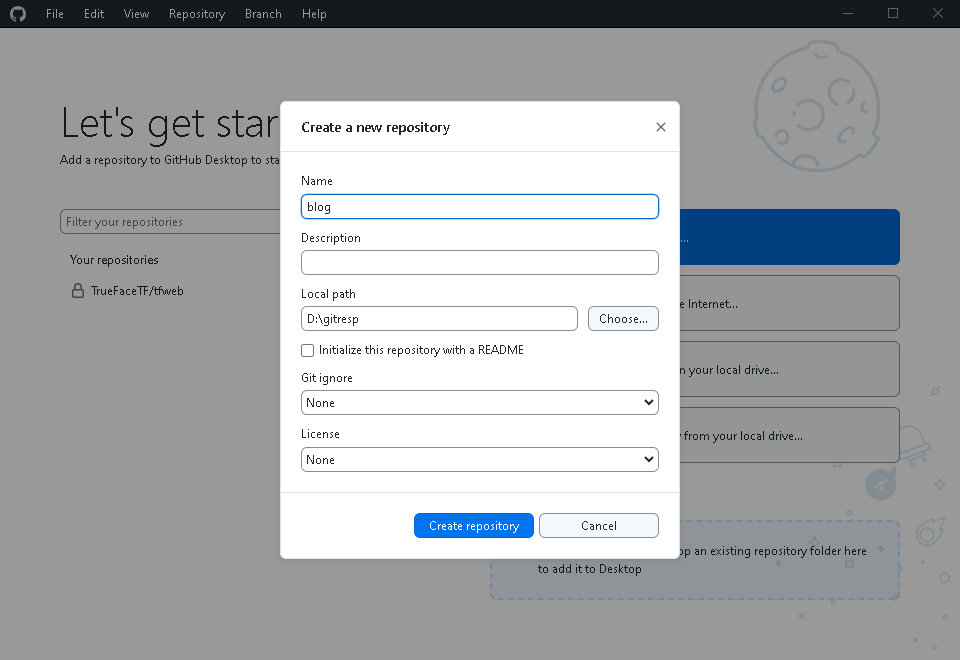
Task: Open the Repository menu
Action: click(197, 14)
